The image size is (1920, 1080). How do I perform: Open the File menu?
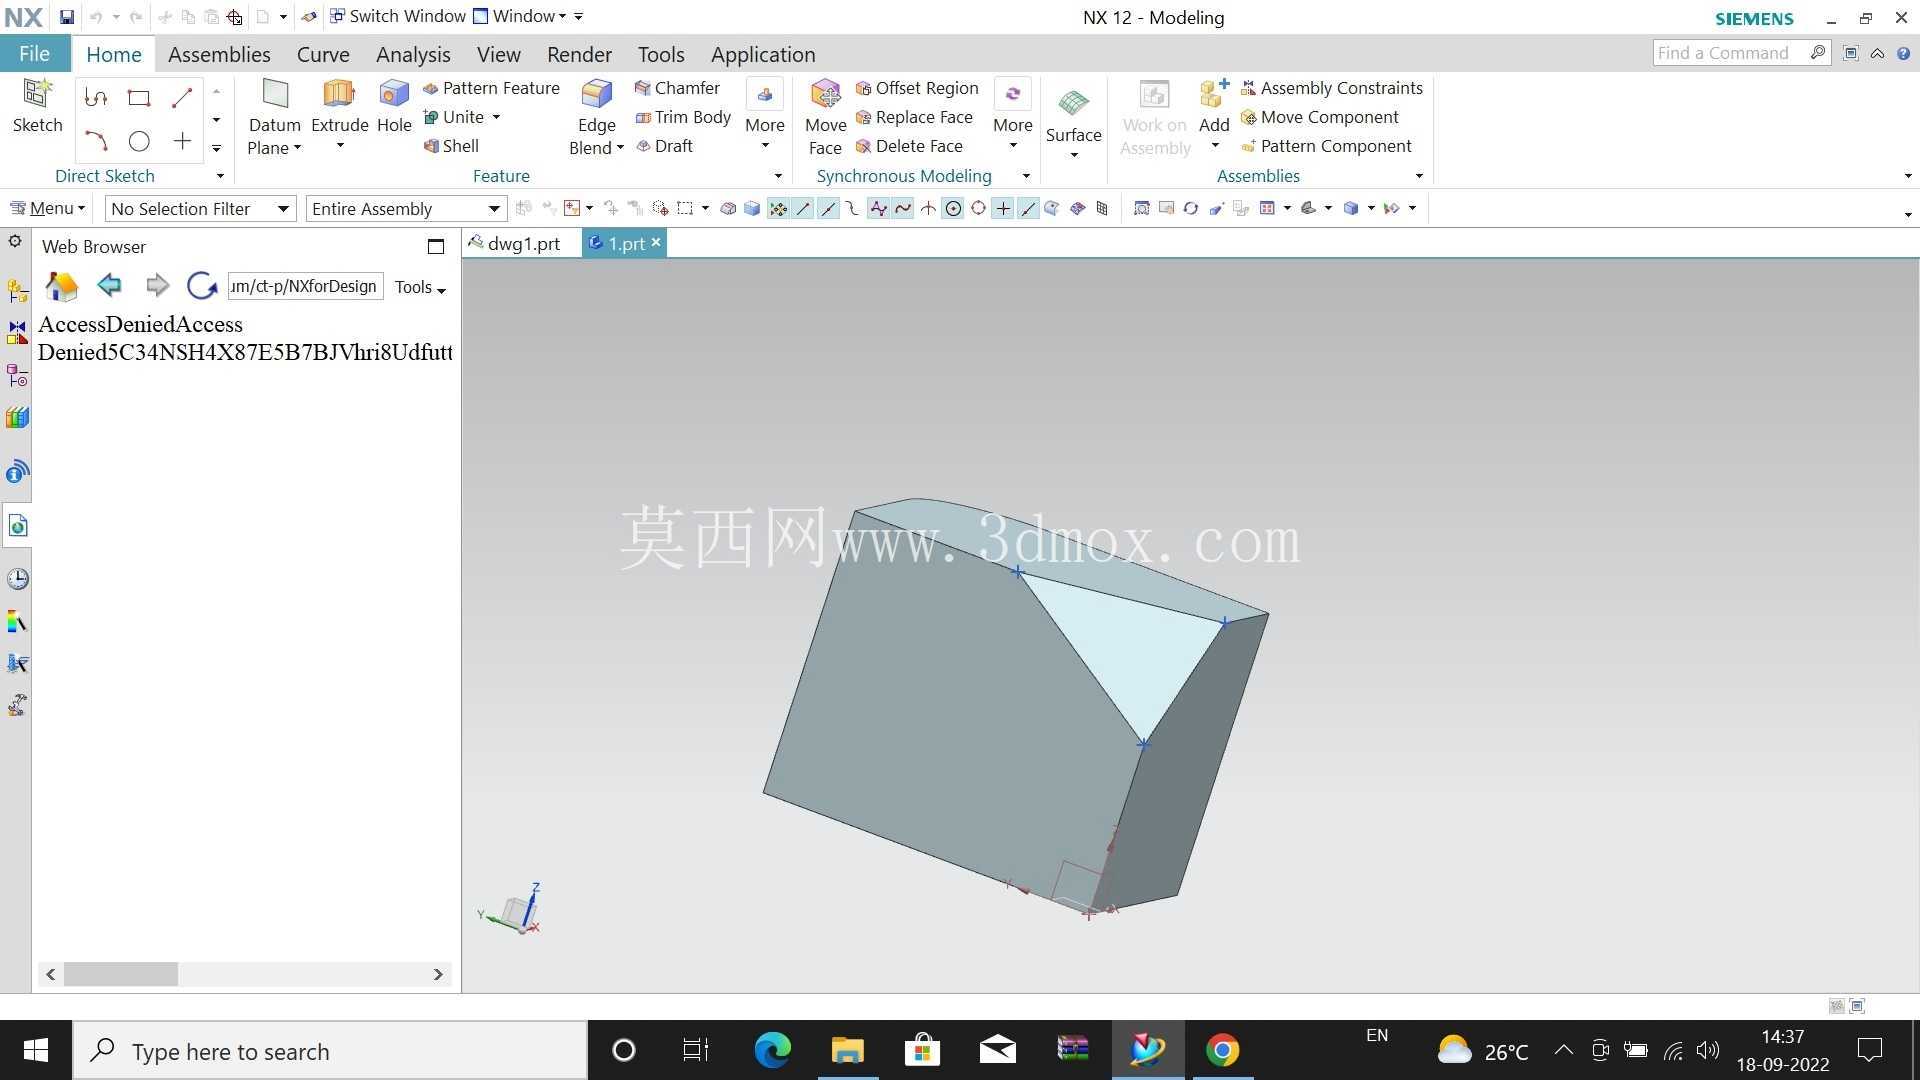(34, 54)
